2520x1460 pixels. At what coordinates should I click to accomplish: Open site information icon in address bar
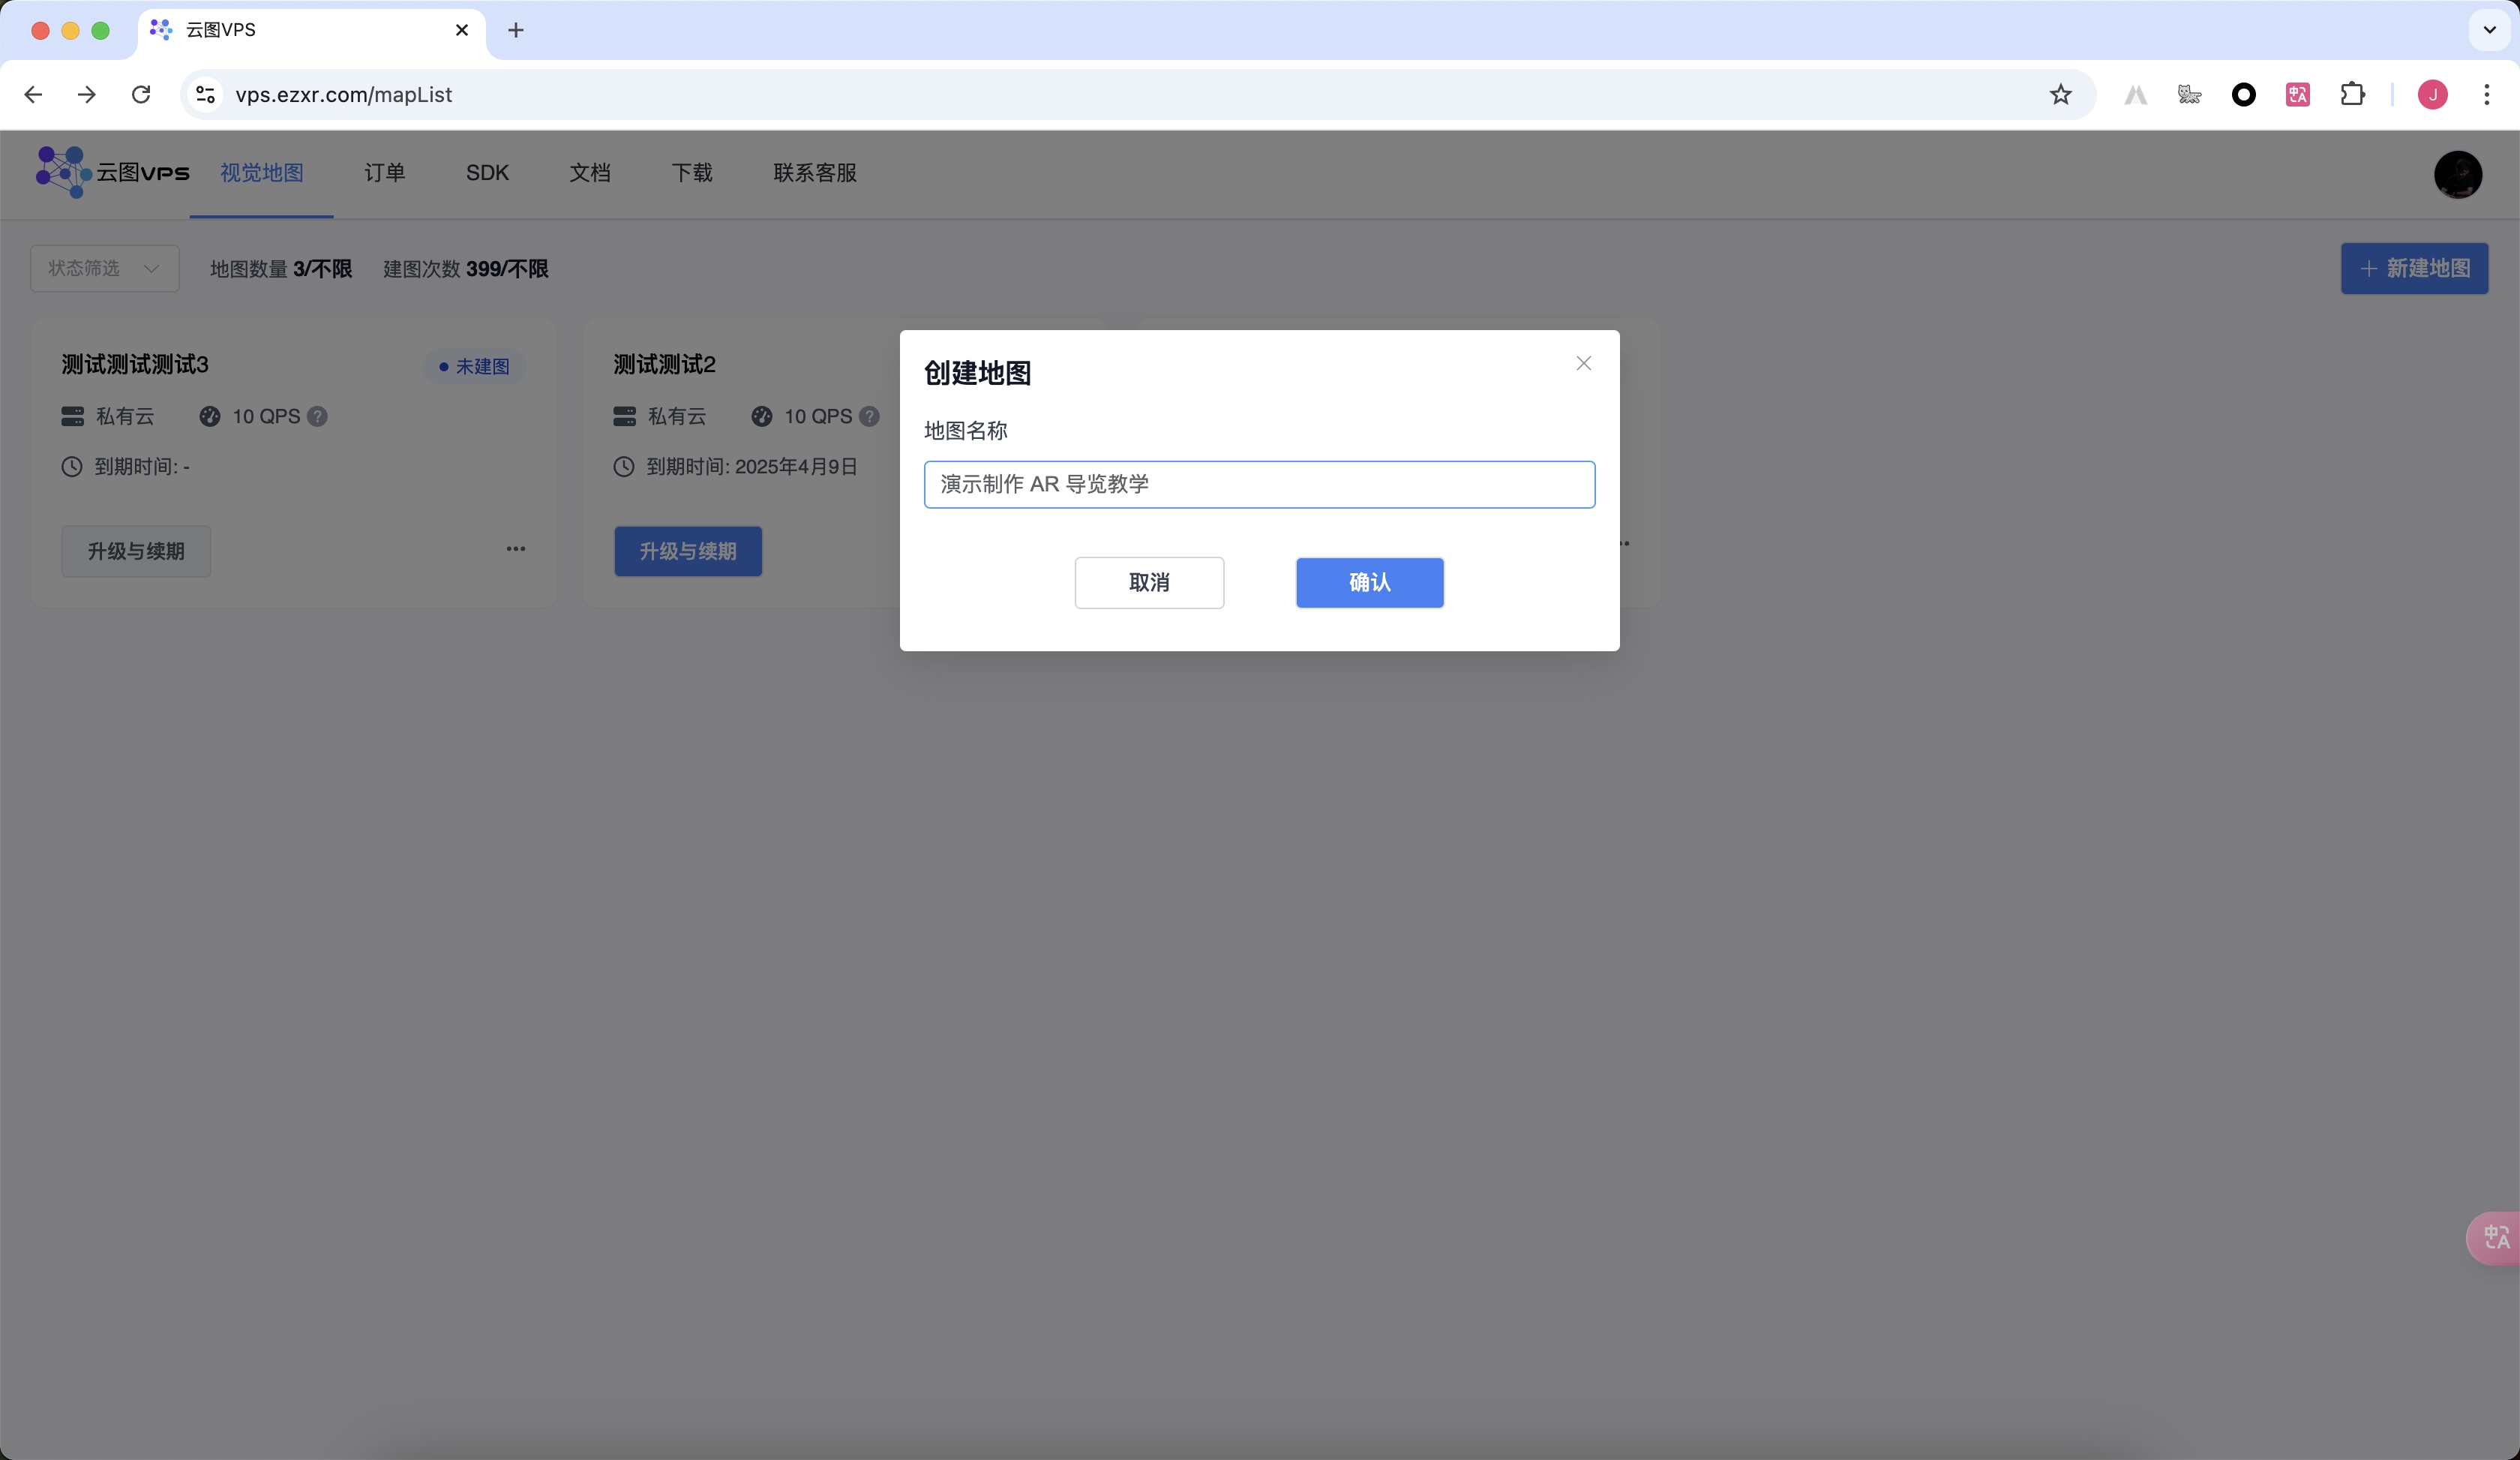(x=206, y=94)
